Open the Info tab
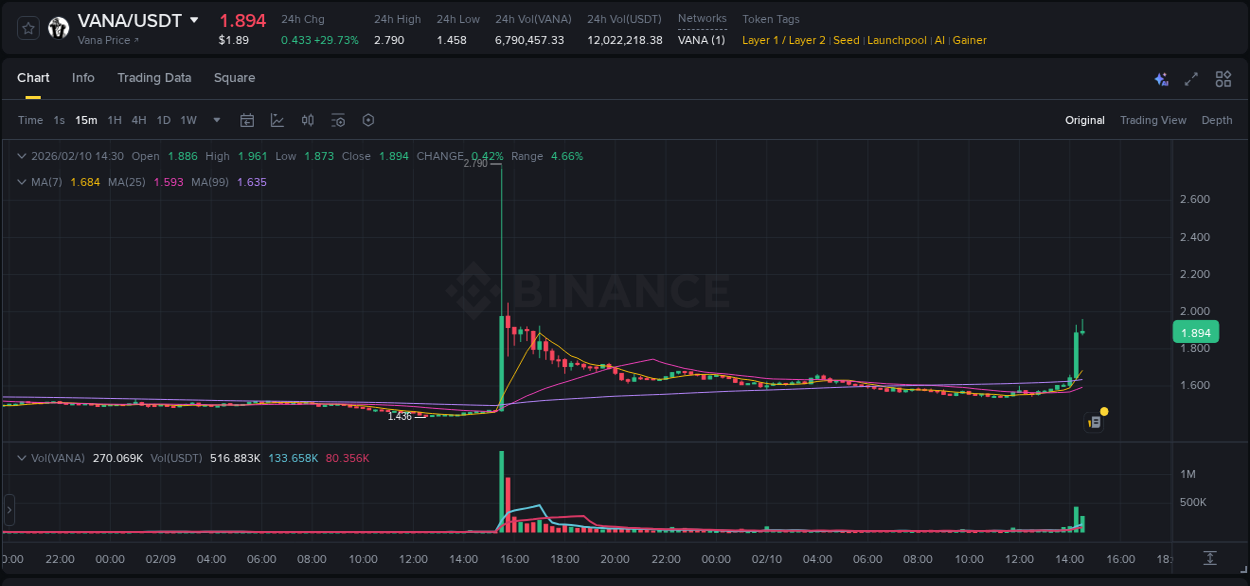Screen dimensions: 1250x586 tap(83, 78)
